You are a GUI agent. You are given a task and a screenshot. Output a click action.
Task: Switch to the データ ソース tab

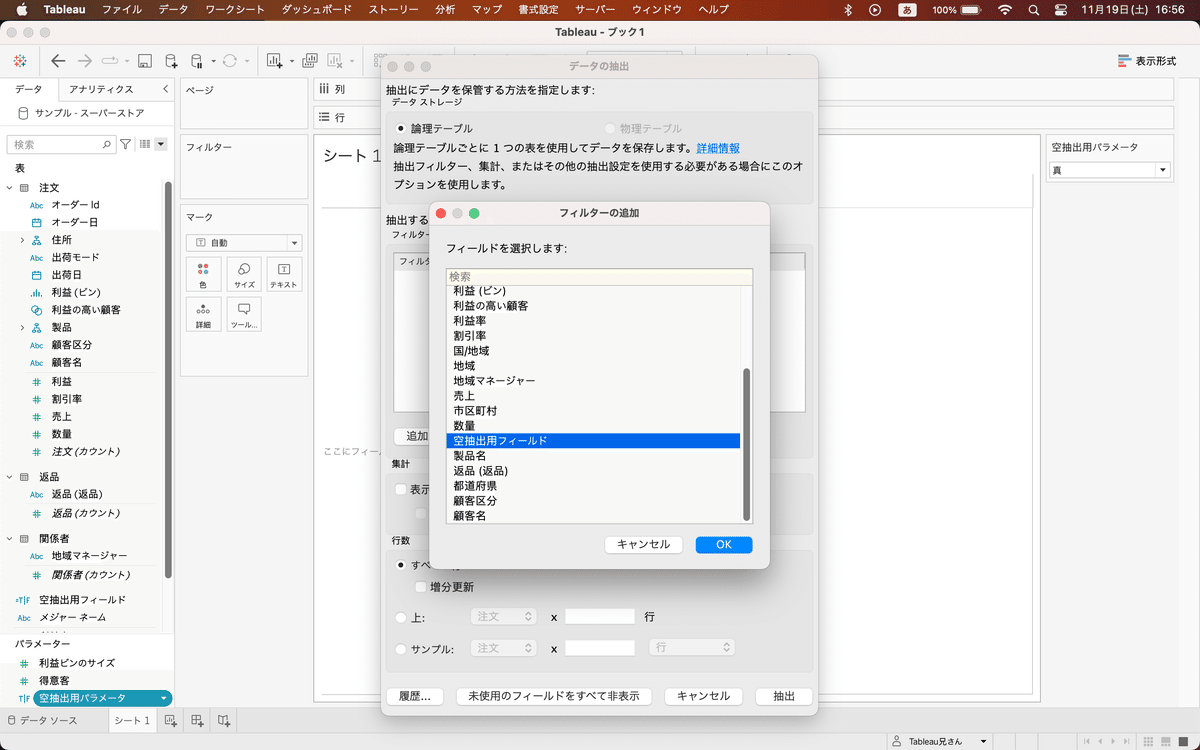[42, 720]
